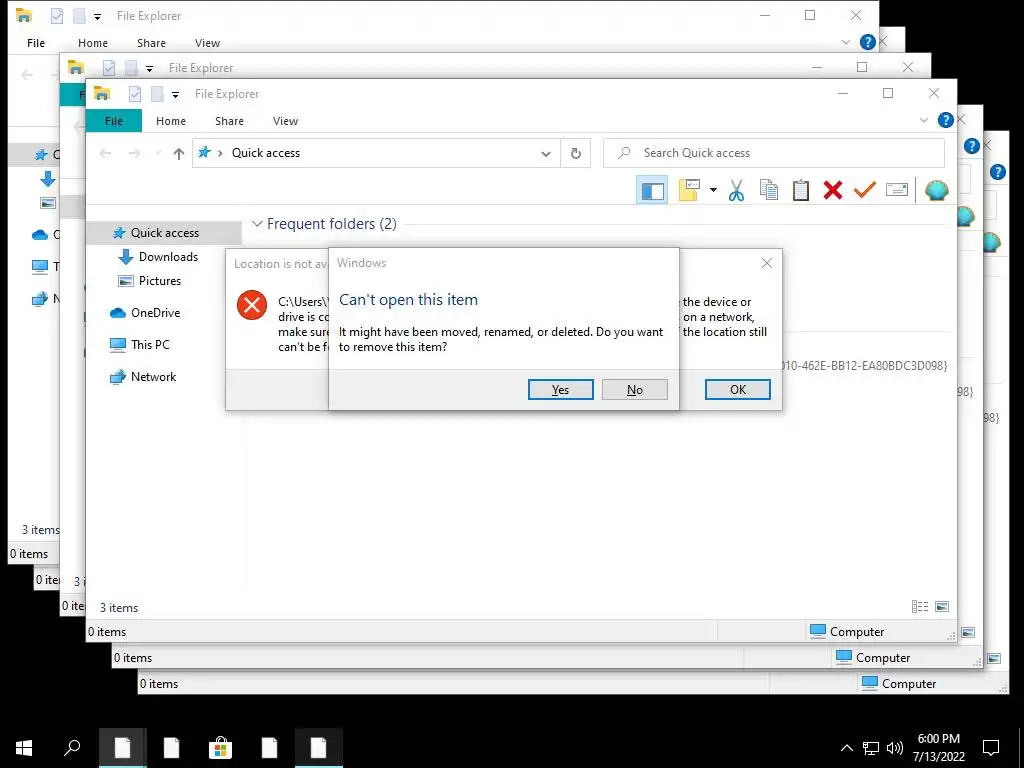Click the Search Quick access field
Image resolution: width=1024 pixels, height=768 pixels.
tap(773, 153)
